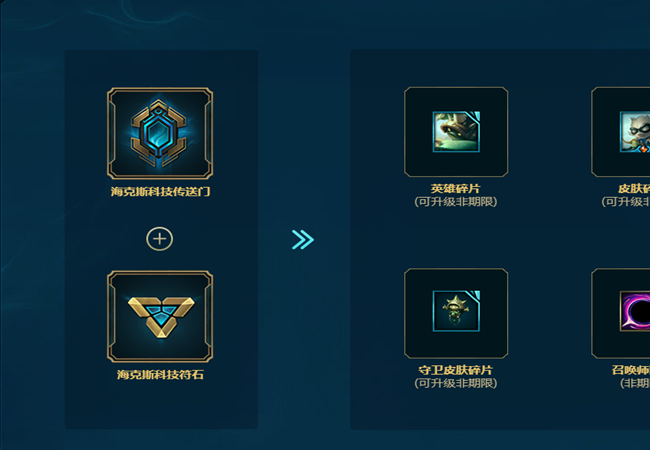The image size is (650, 450).
Task: Click the cyan double-chevron arrow
Action: (303, 240)
